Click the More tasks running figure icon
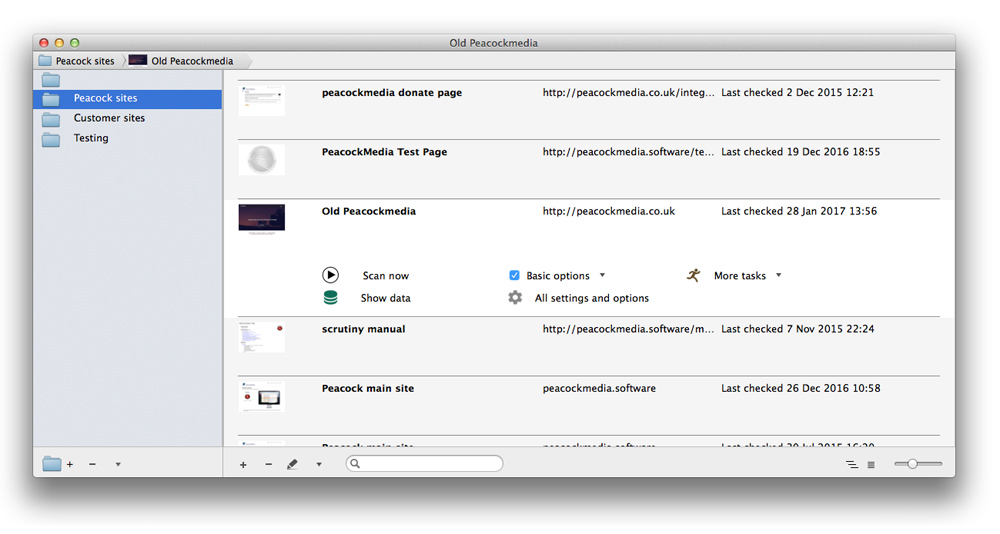The height and width of the screenshot is (534, 1000). pyautogui.click(x=693, y=275)
